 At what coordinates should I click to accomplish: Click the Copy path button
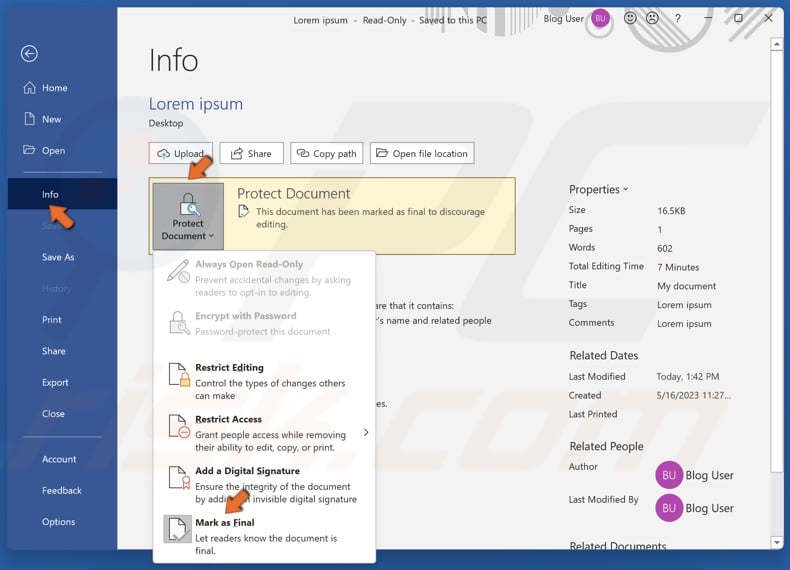(326, 153)
